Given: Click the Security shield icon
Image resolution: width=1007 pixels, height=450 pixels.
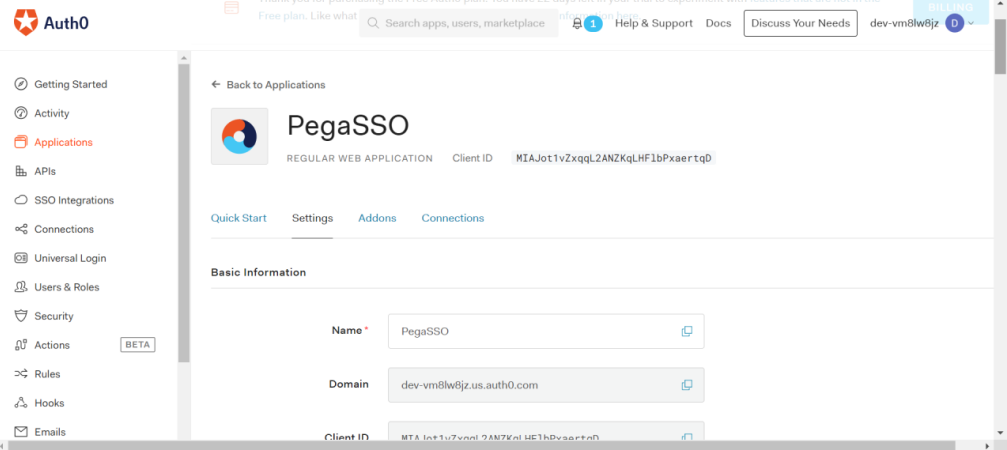Looking at the screenshot, I should coord(21,316).
